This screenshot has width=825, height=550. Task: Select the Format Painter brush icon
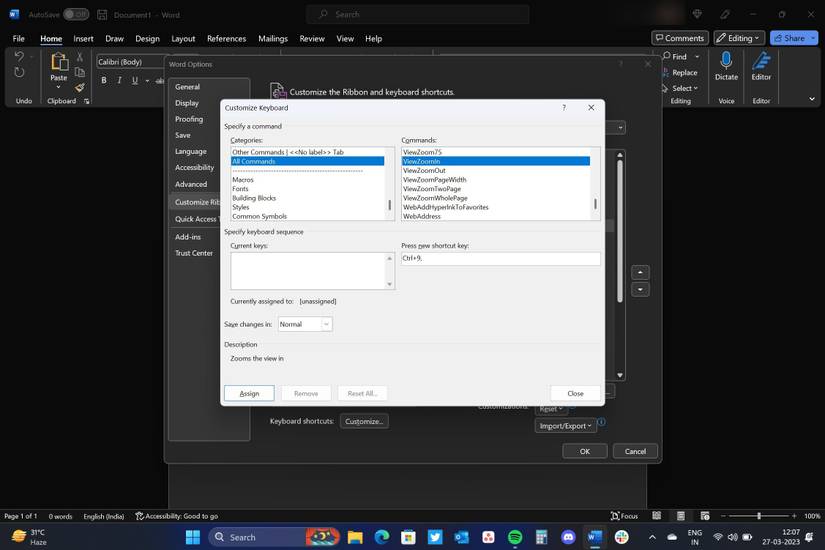point(80,88)
